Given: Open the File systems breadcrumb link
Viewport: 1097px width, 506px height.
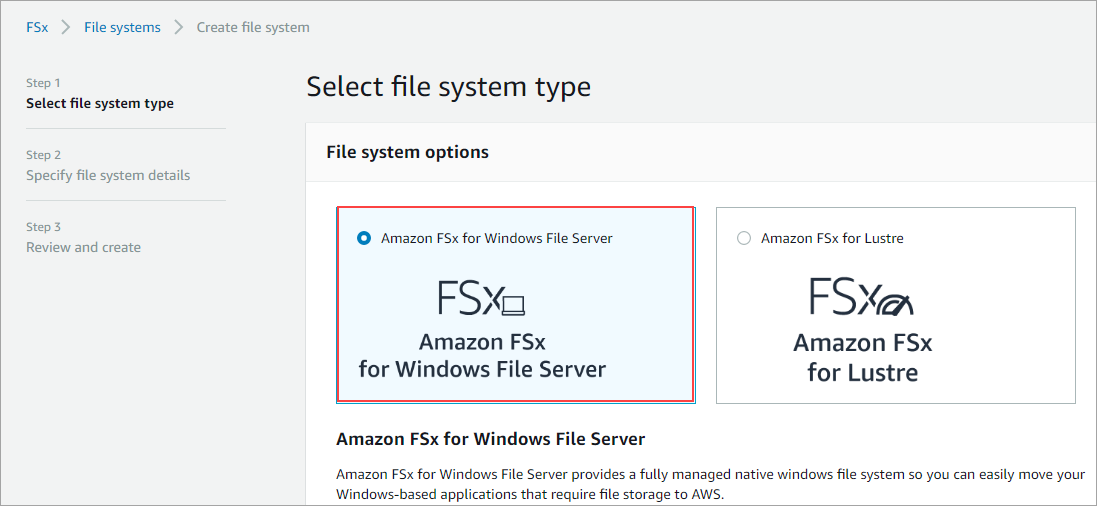Looking at the screenshot, I should click(122, 28).
